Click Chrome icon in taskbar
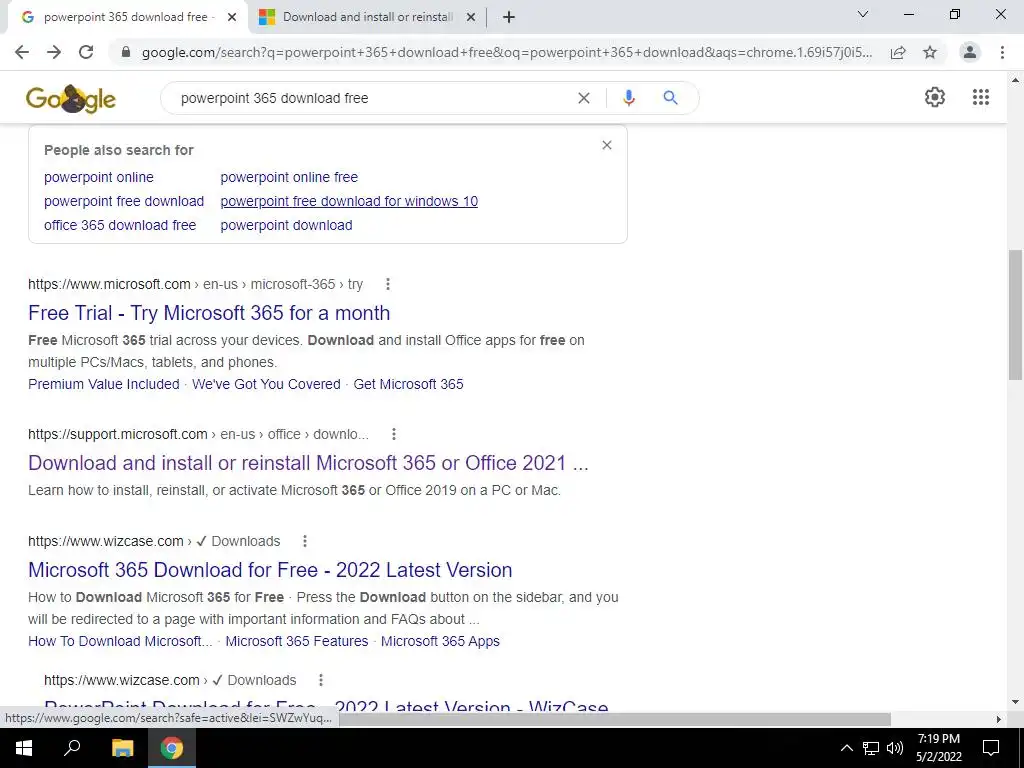The image size is (1024, 768). tap(172, 748)
